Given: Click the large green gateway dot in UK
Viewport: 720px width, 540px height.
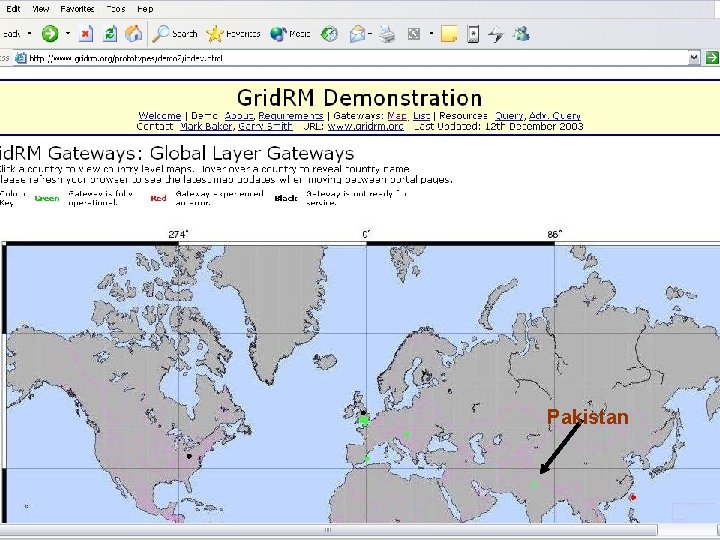Looking at the screenshot, I should [x=364, y=420].
